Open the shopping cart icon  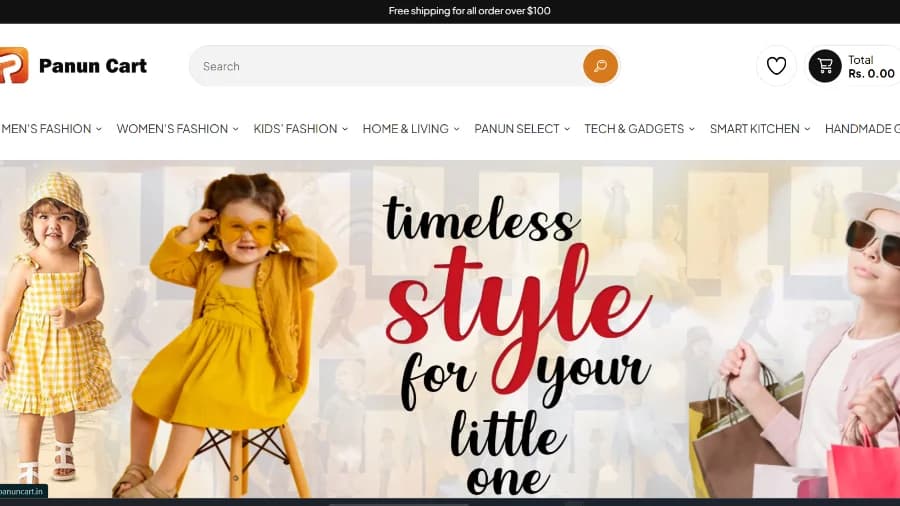[825, 66]
